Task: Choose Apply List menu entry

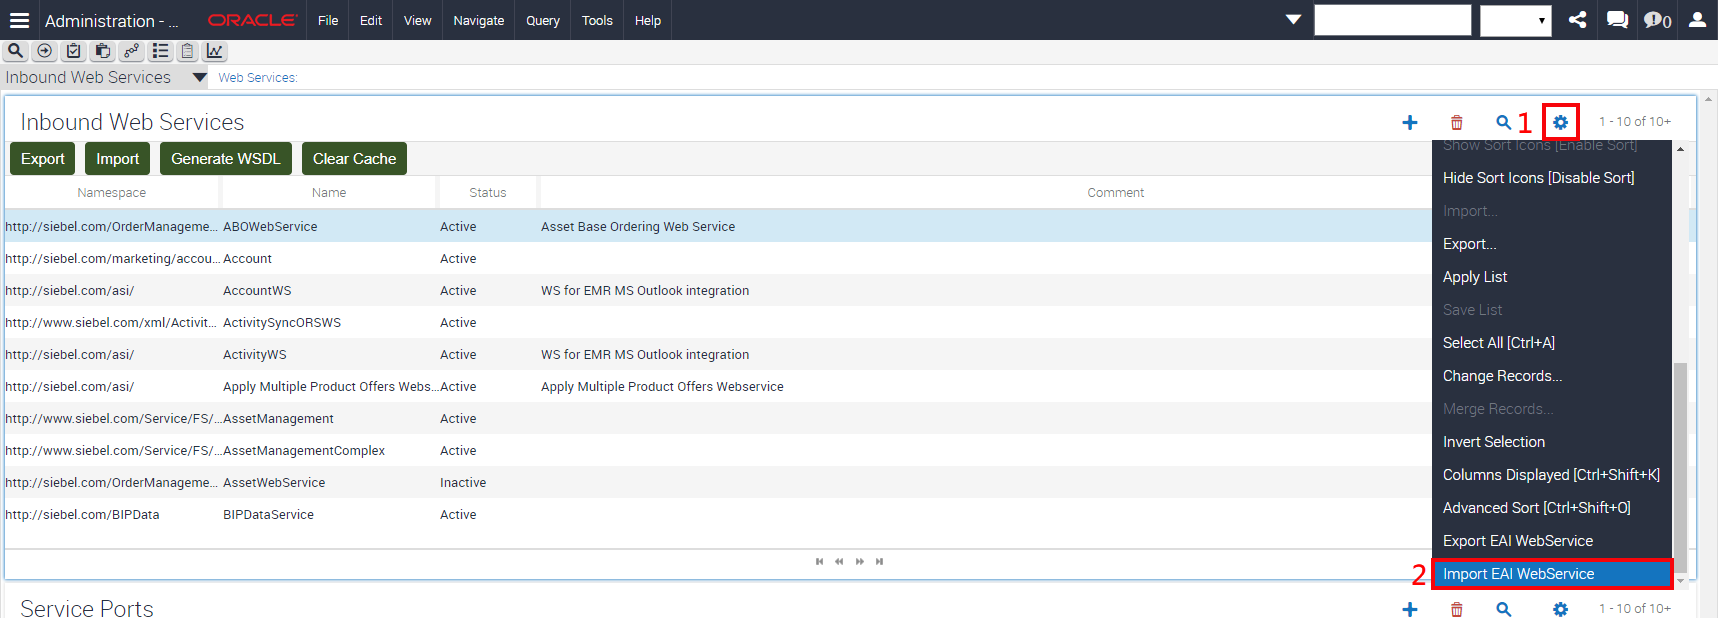Action: [x=1552, y=277]
